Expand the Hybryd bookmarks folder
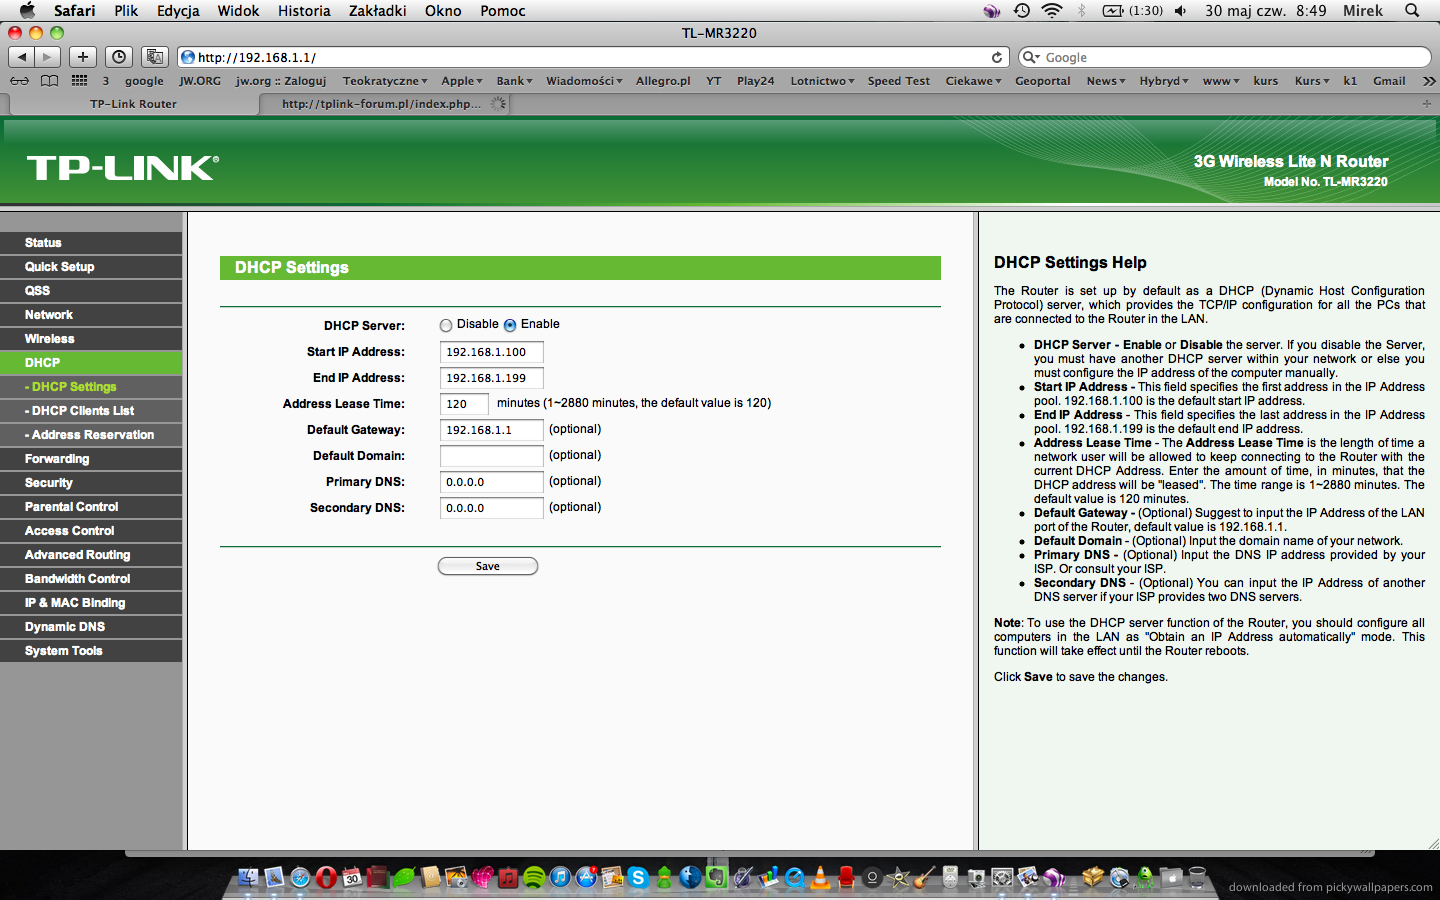This screenshot has height=900, width=1440. (1164, 81)
